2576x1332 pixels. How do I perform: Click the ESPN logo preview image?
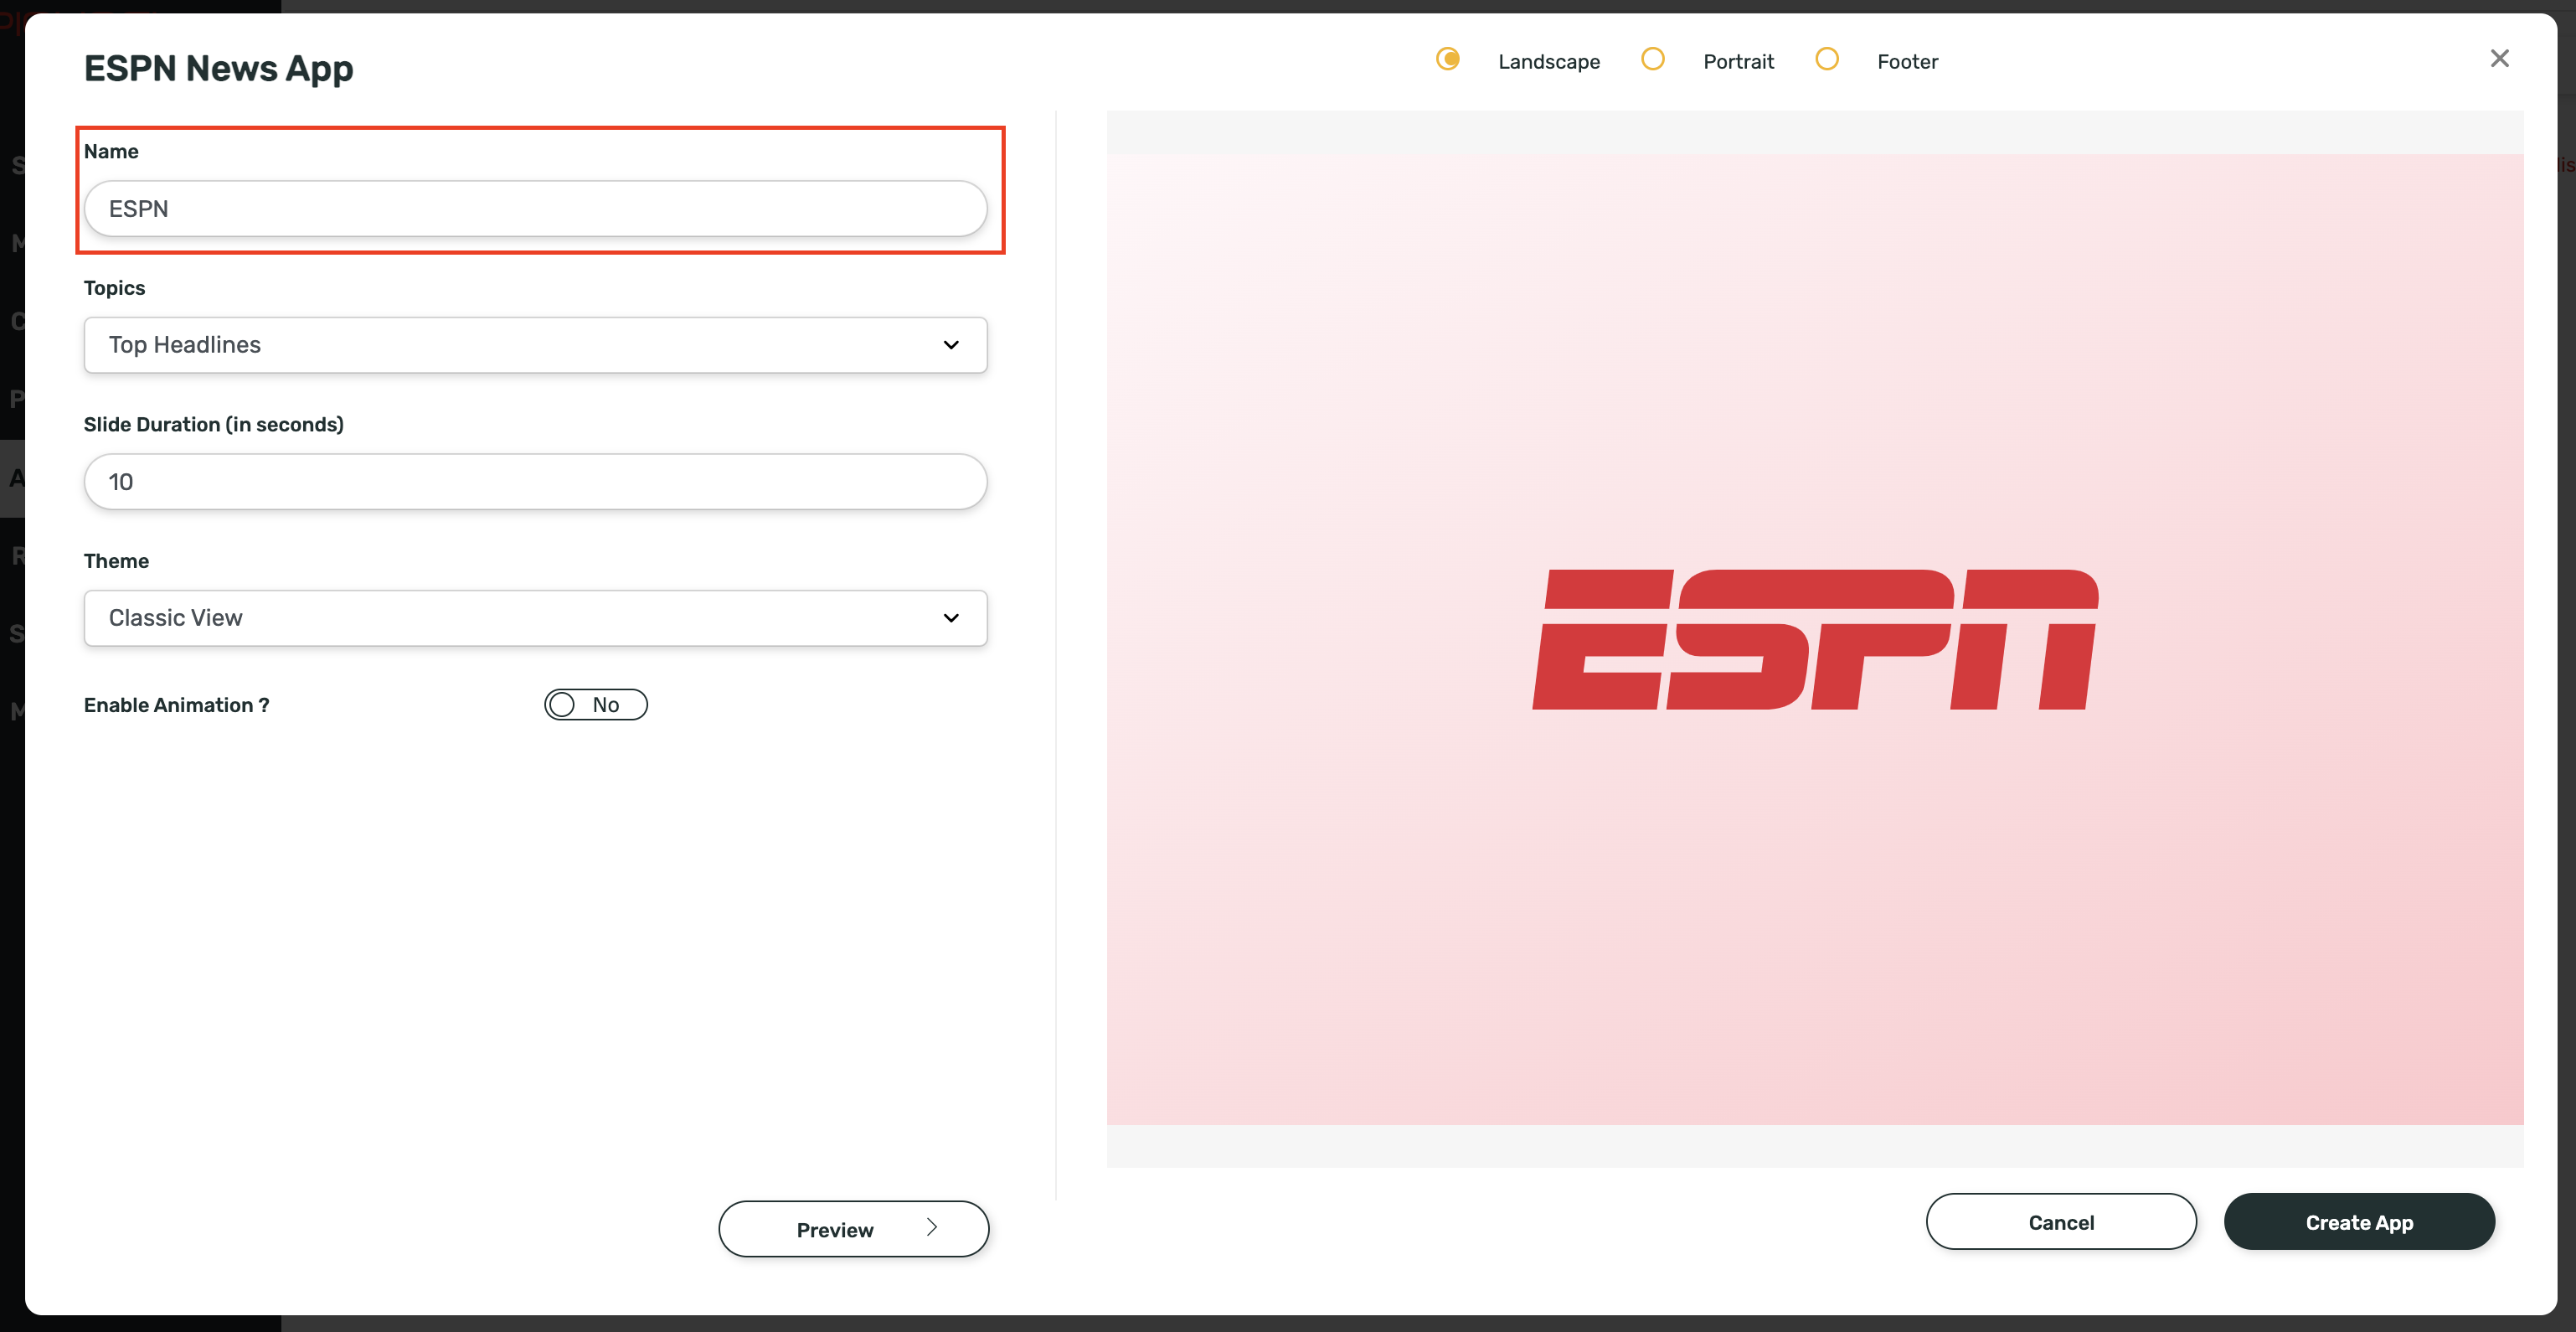tap(1815, 639)
